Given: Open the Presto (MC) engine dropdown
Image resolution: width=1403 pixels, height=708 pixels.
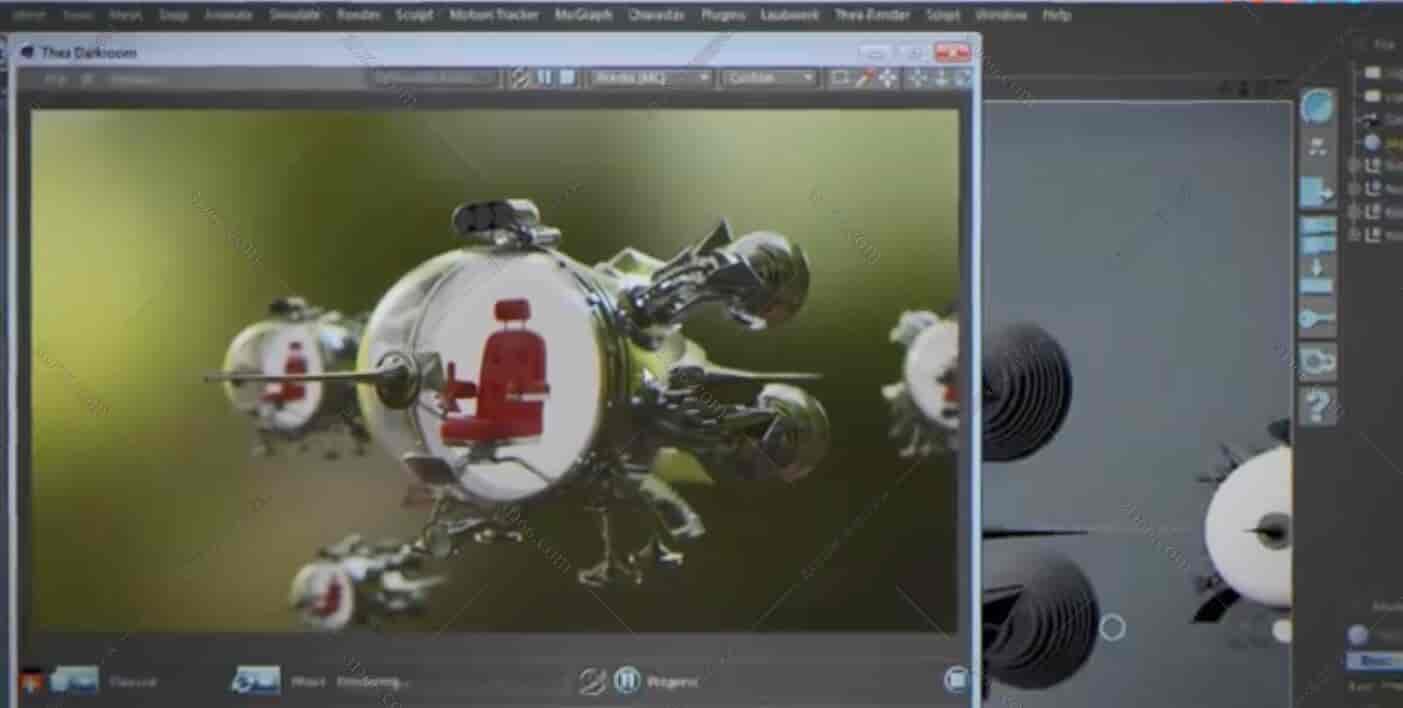Looking at the screenshot, I should (650, 78).
